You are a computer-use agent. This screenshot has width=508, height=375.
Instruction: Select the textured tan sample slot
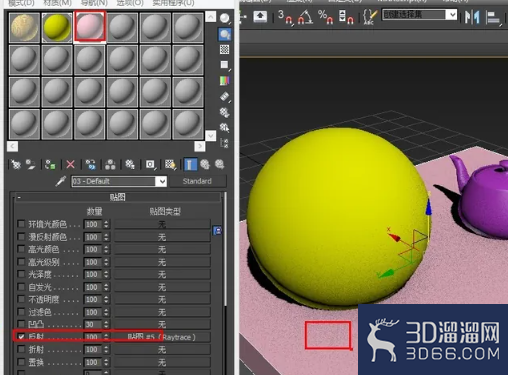pyautogui.click(x=24, y=27)
